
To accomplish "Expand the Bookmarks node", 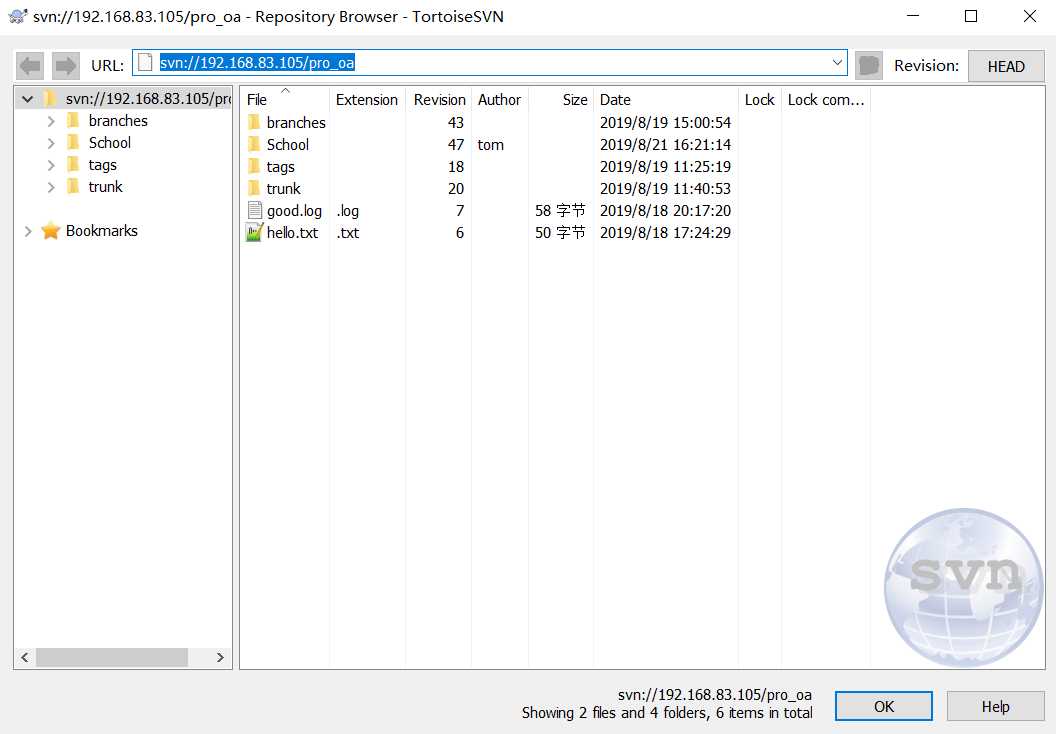I will pos(28,231).
